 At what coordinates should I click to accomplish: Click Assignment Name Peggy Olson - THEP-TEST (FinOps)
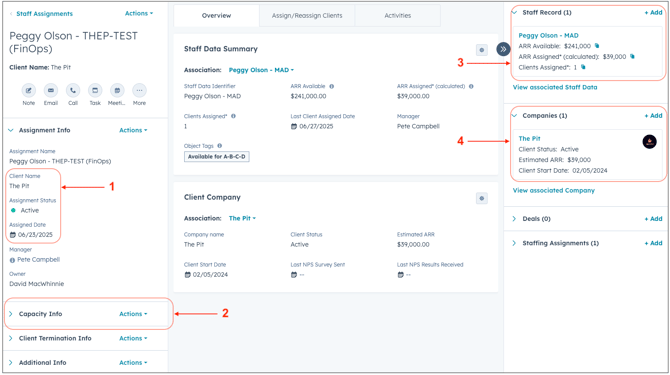(x=60, y=161)
